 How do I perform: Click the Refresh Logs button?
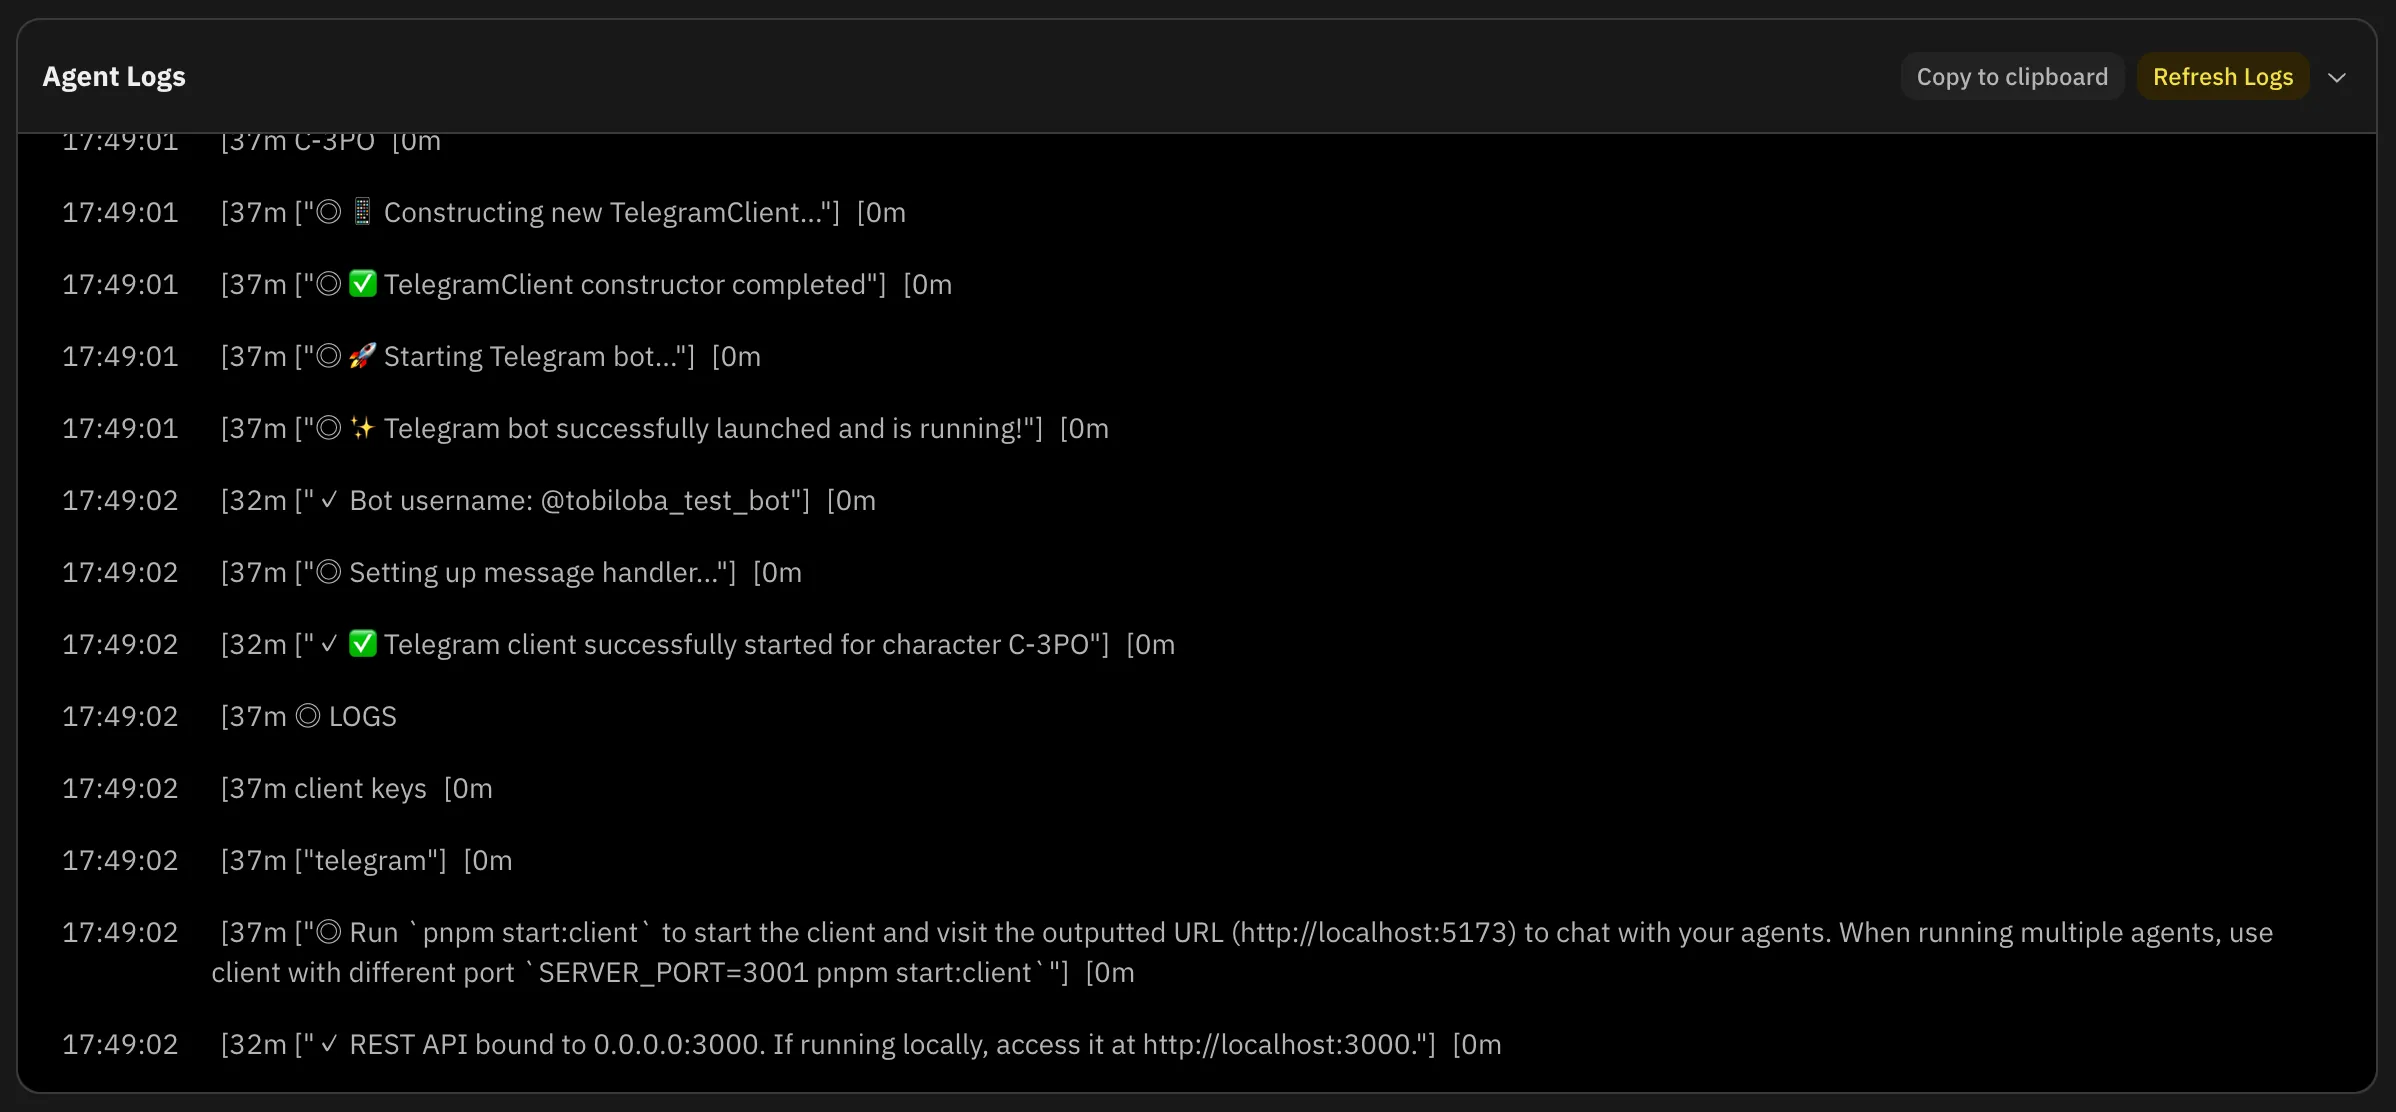2224,76
